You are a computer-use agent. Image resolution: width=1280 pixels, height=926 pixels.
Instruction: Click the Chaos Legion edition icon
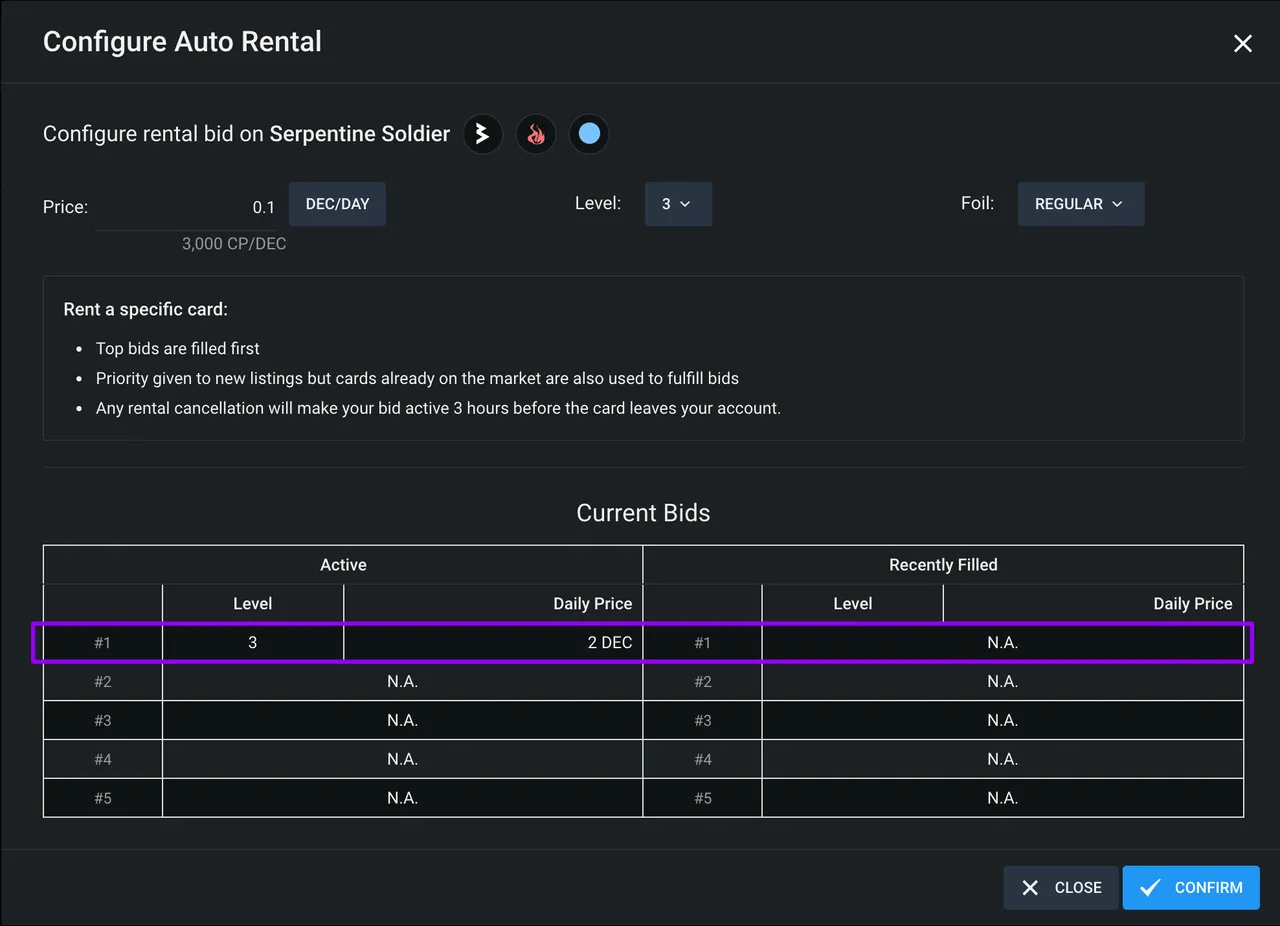(x=483, y=134)
